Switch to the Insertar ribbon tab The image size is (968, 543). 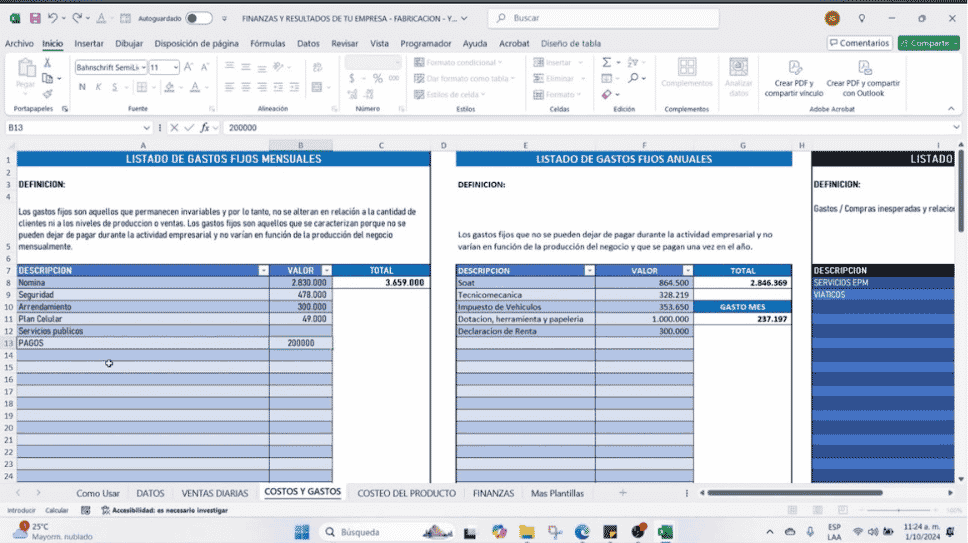tap(89, 43)
